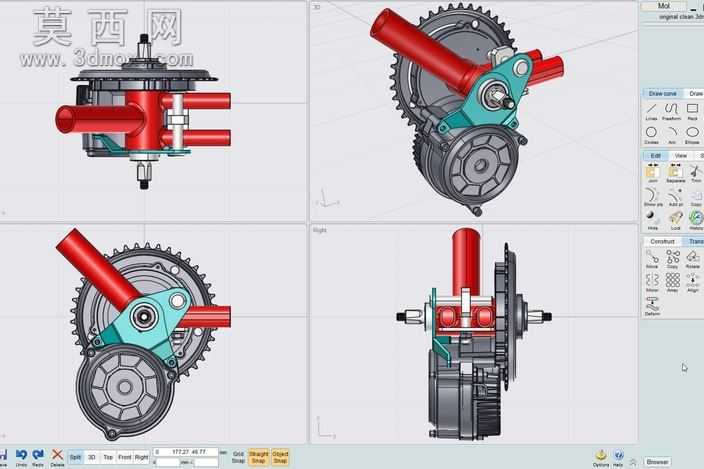Image resolution: width=704 pixels, height=469 pixels.
Task: Activate the Add pt tool
Action: coord(675,197)
